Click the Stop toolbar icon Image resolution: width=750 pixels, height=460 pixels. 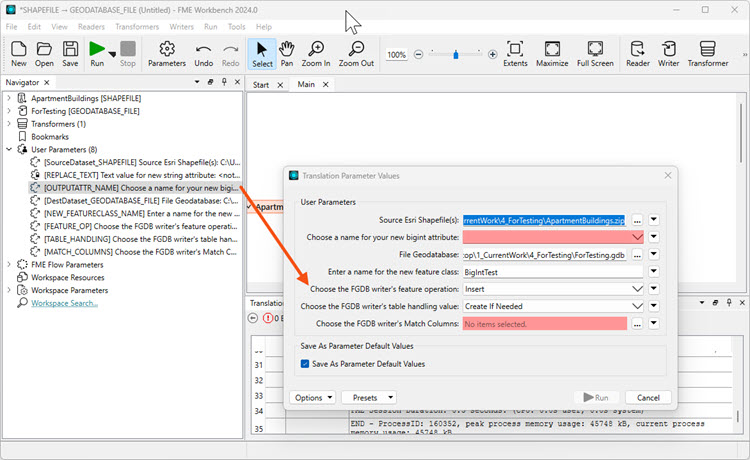[128, 54]
